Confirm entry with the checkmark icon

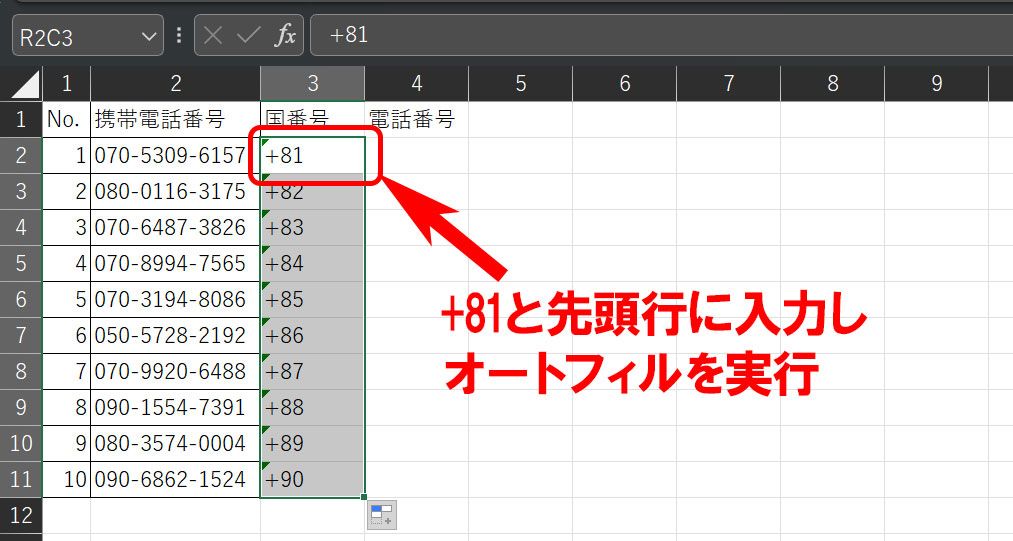pyautogui.click(x=248, y=36)
